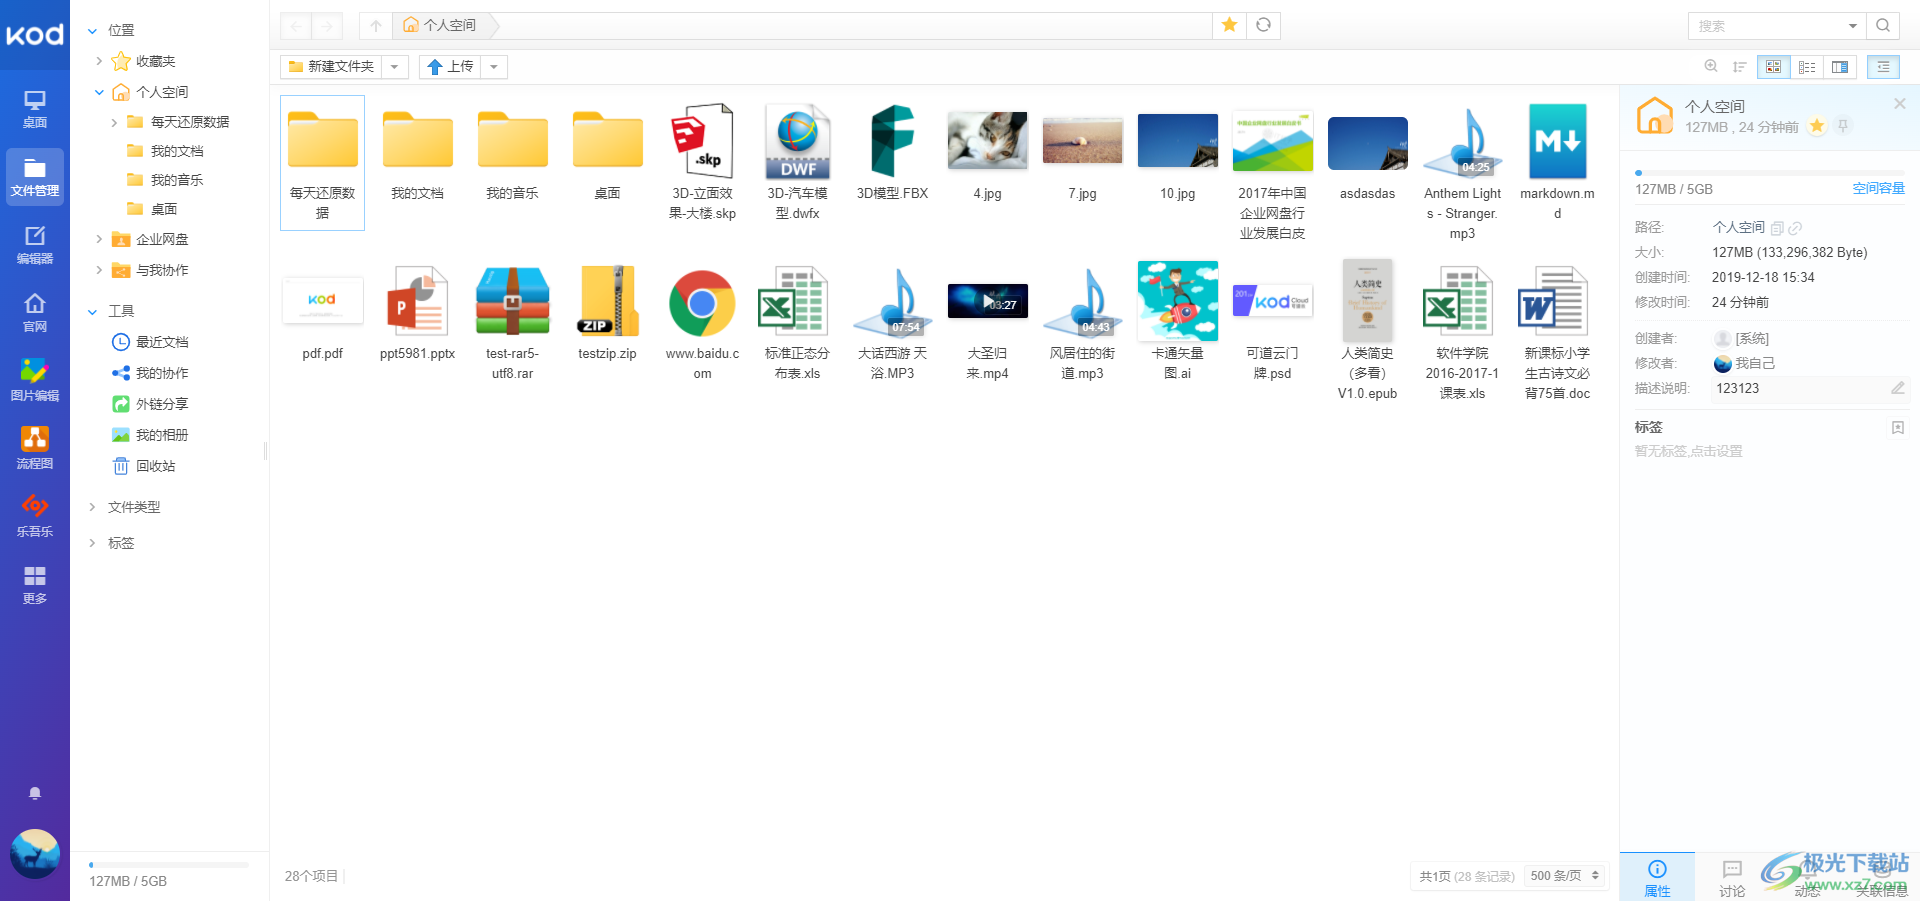Switch to list view mode

(x=1807, y=67)
